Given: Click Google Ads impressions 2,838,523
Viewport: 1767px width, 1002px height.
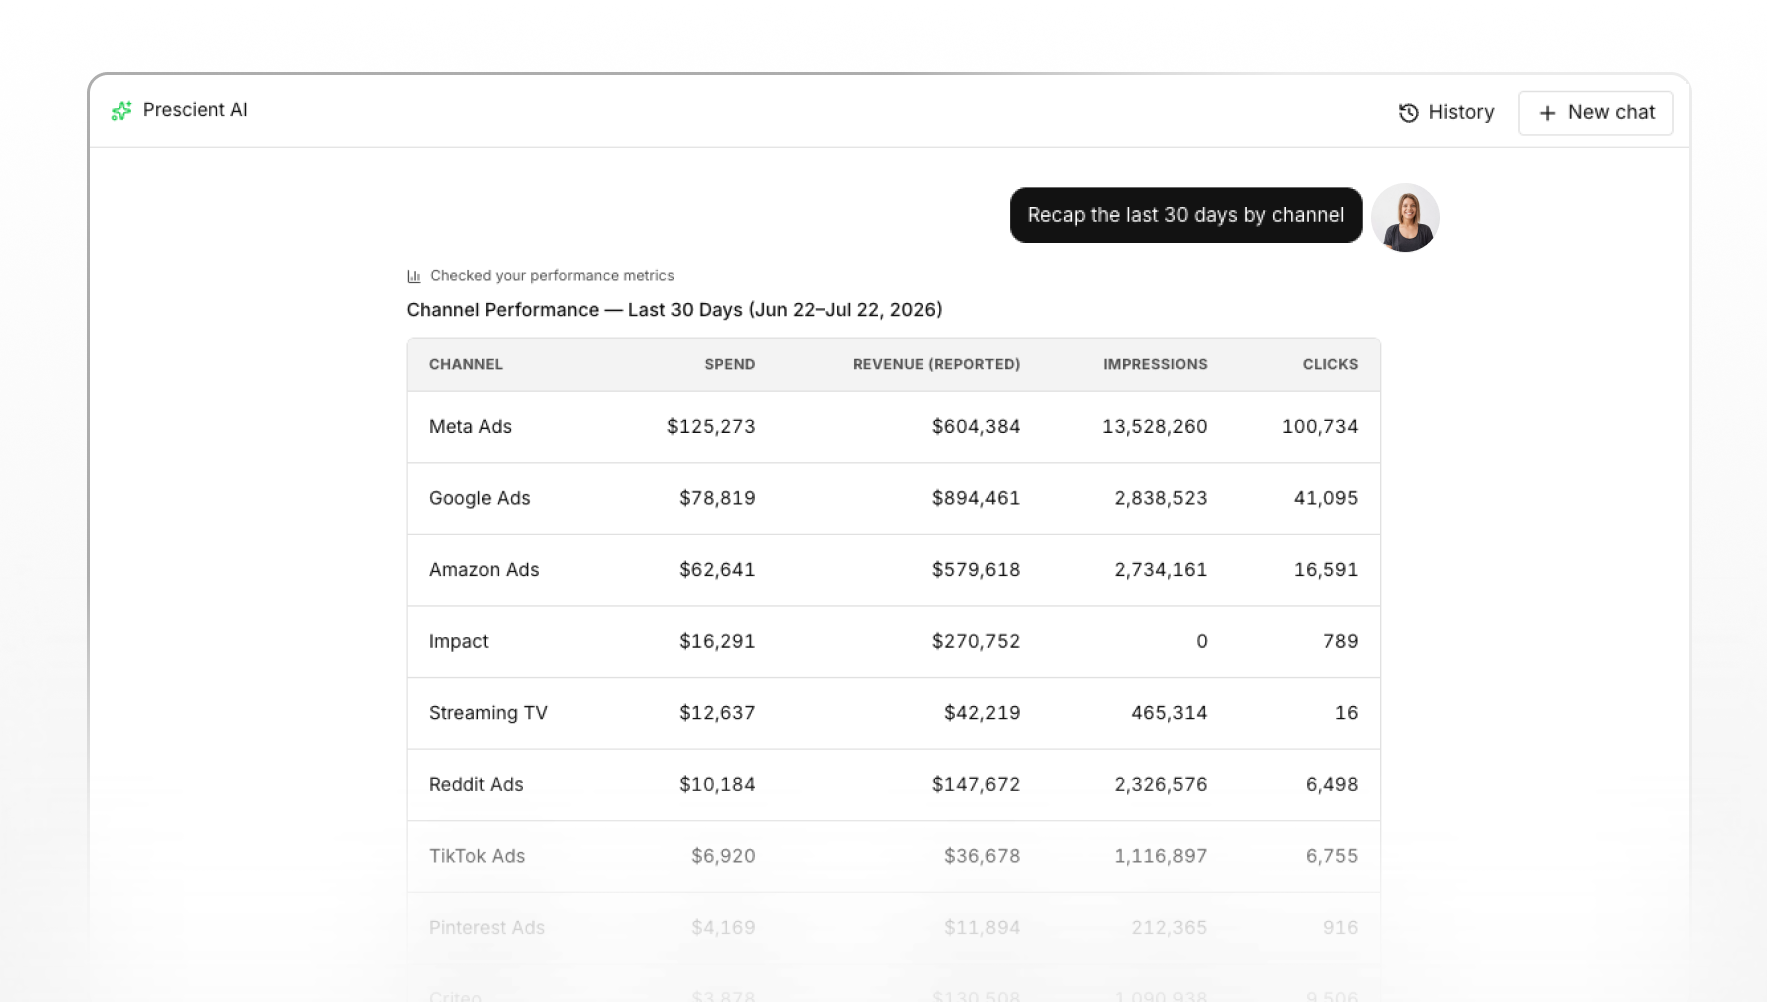Looking at the screenshot, I should (x=1161, y=498).
